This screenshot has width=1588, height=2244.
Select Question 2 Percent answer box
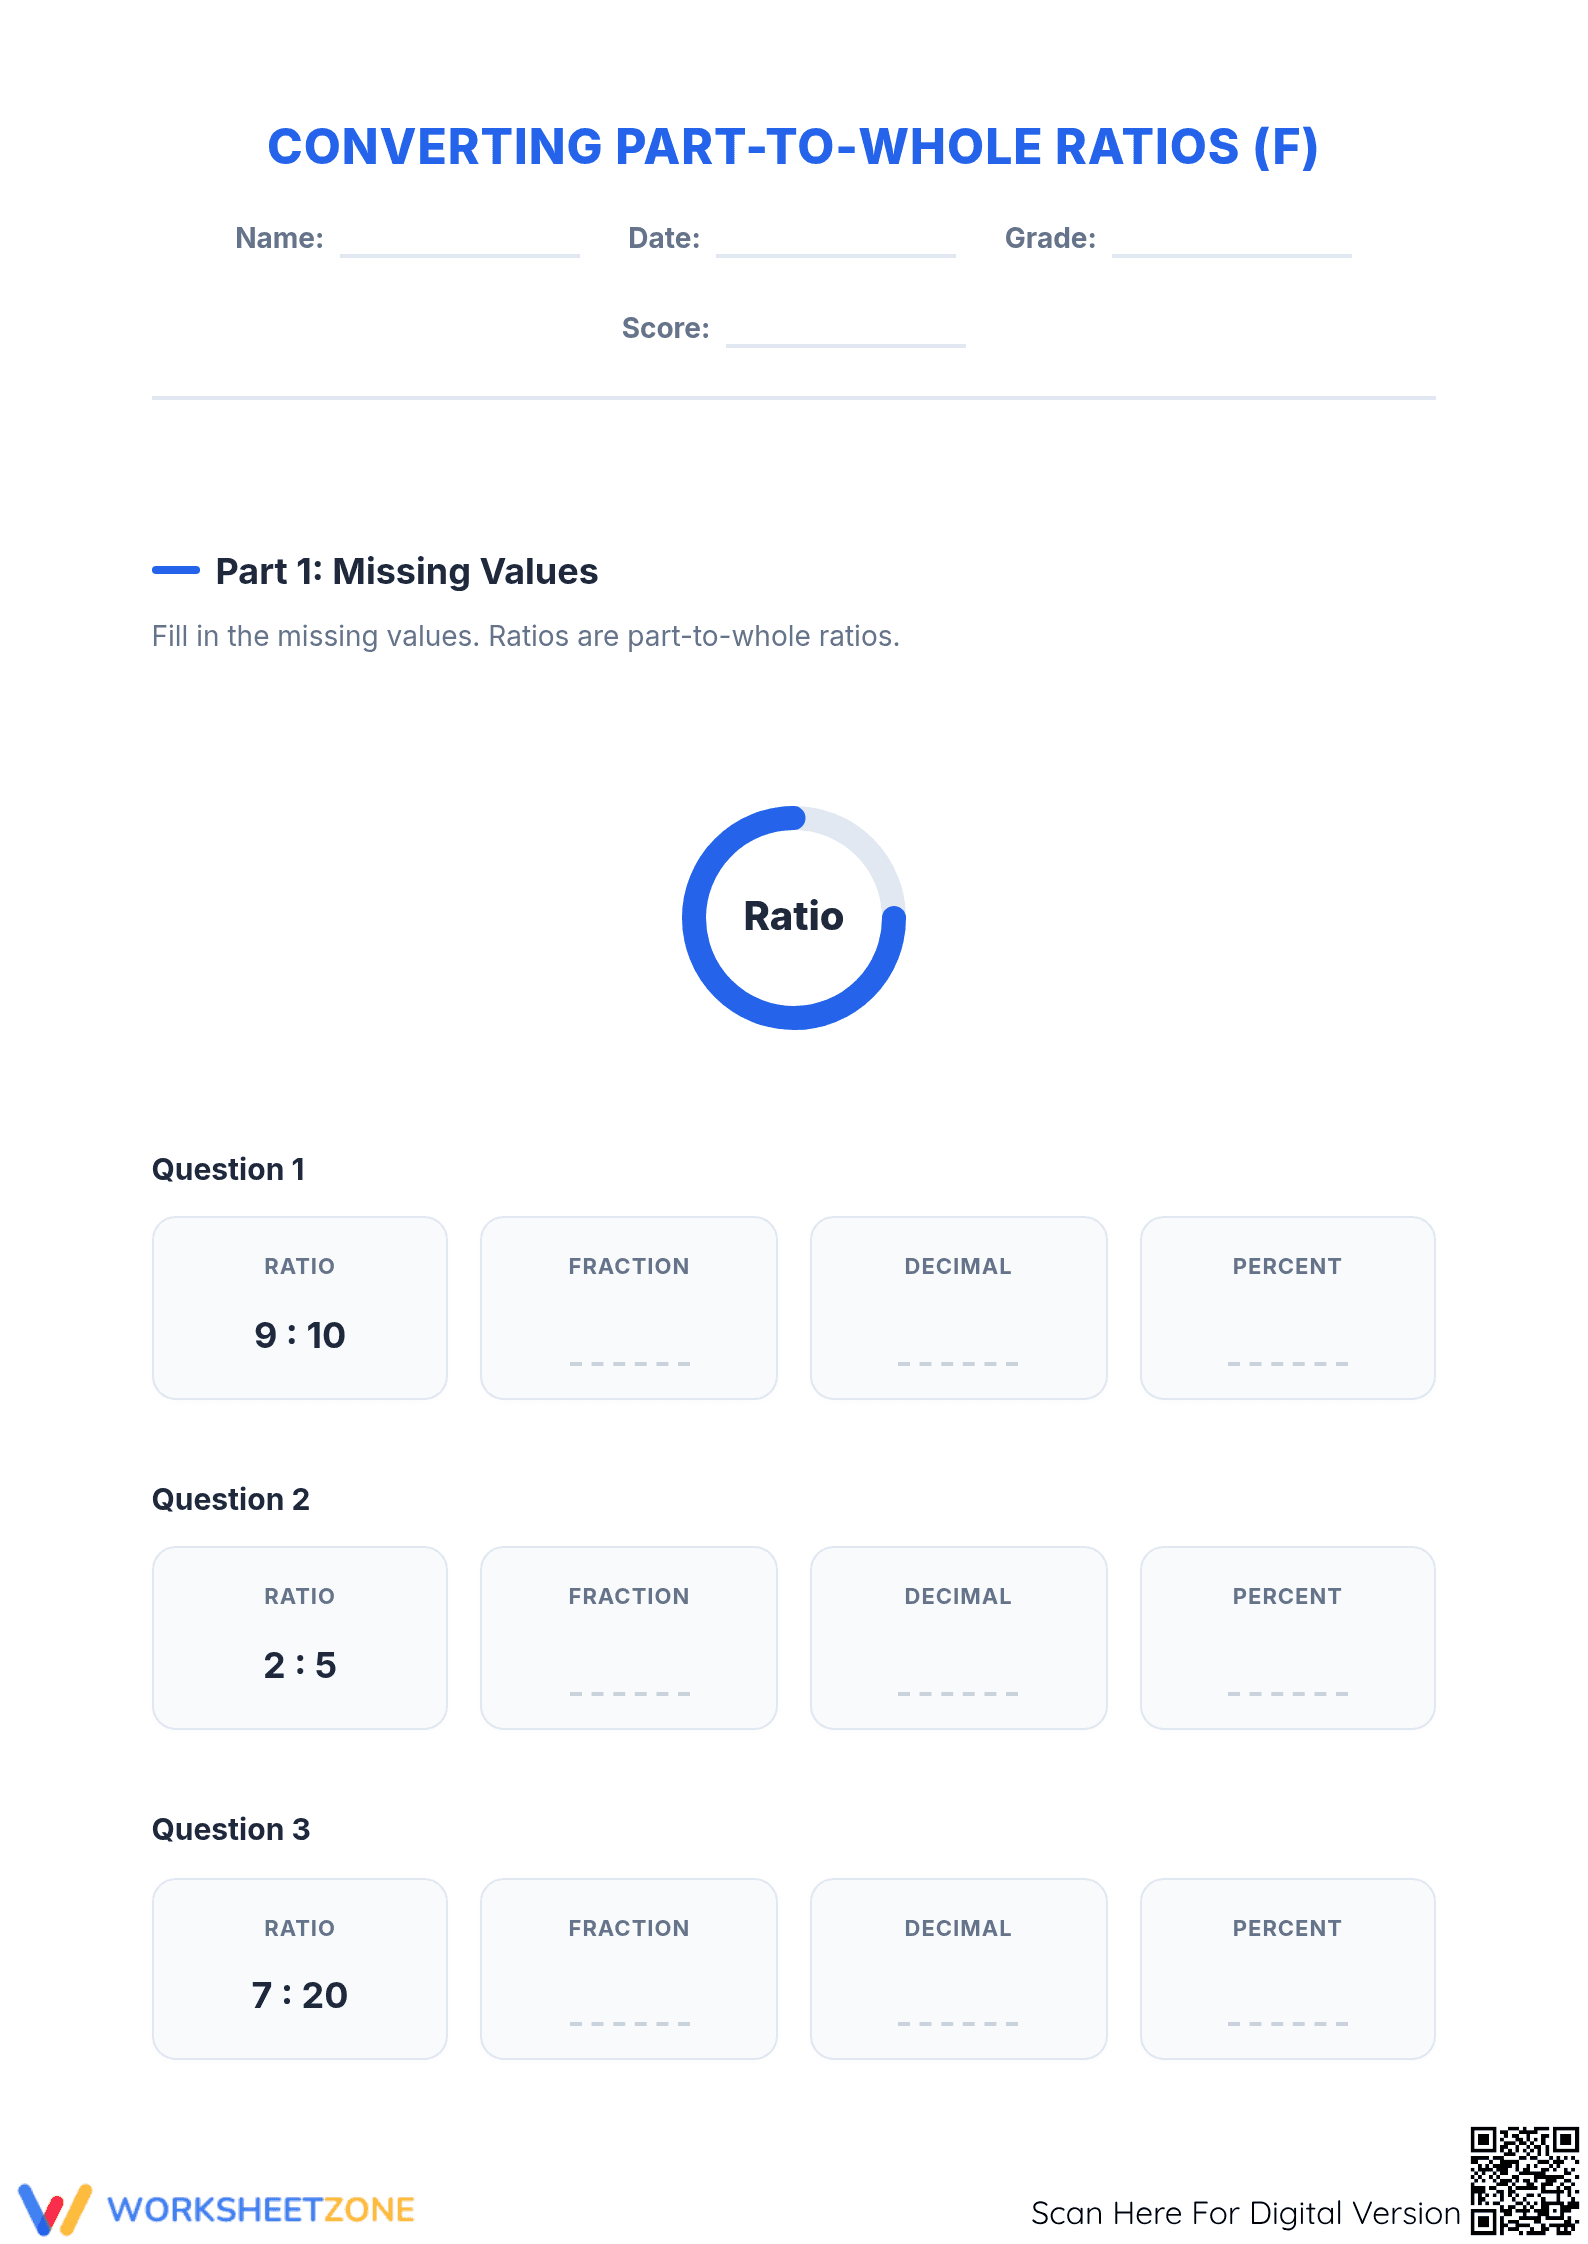coord(1288,1638)
